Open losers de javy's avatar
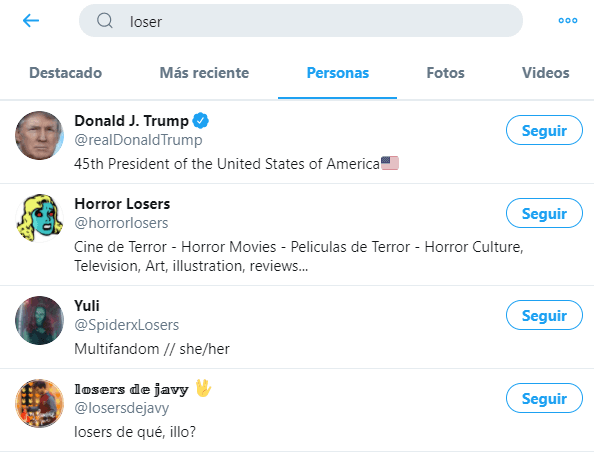This screenshot has width=594, height=462. tap(39, 403)
